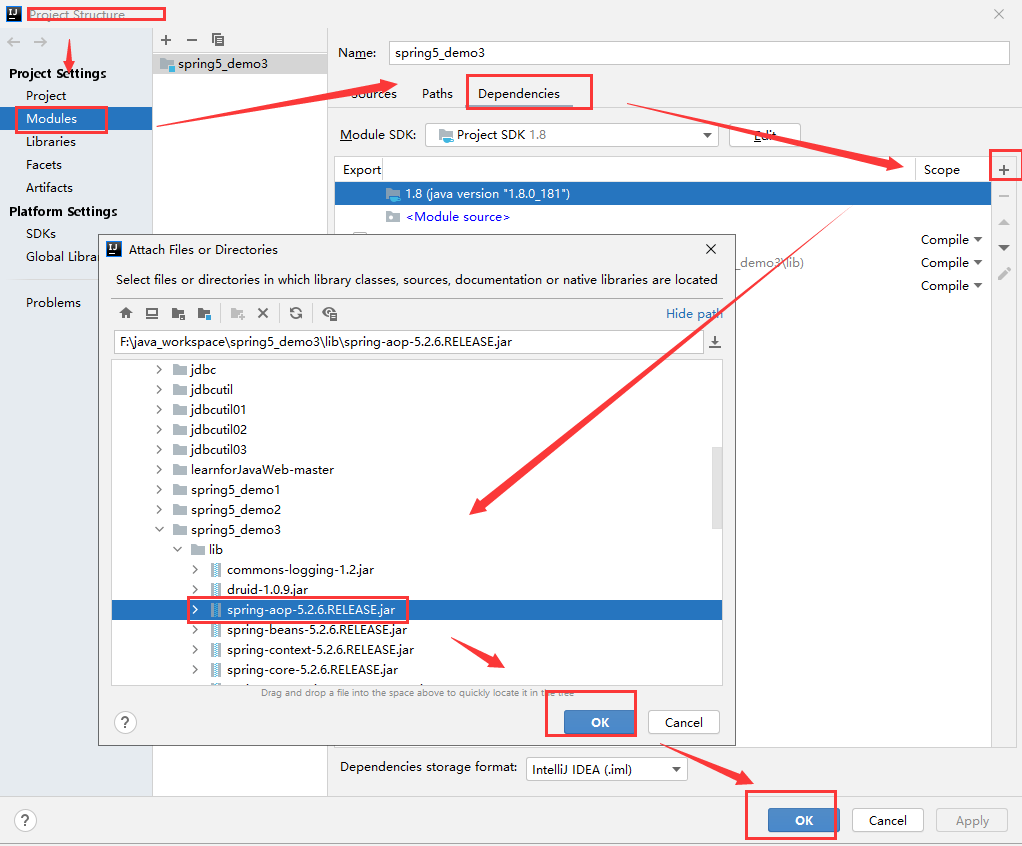The image size is (1022, 846).
Task: Click the Project directory icon in file chooser
Action: pos(178,314)
